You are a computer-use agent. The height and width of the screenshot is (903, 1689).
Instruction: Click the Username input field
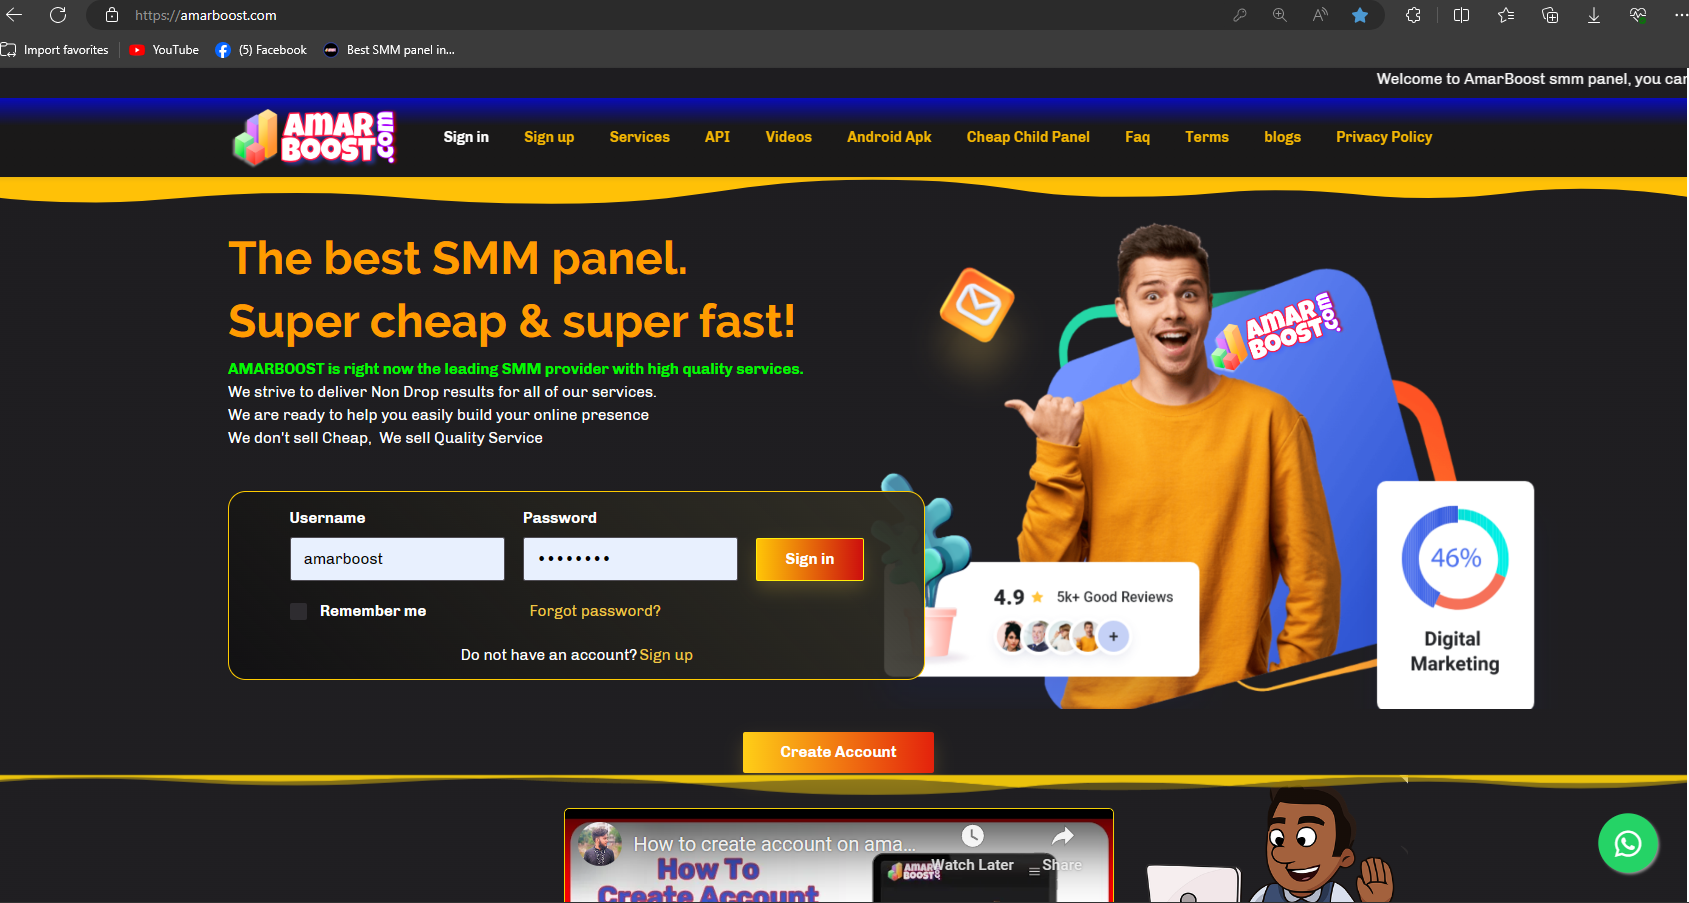pos(397,559)
